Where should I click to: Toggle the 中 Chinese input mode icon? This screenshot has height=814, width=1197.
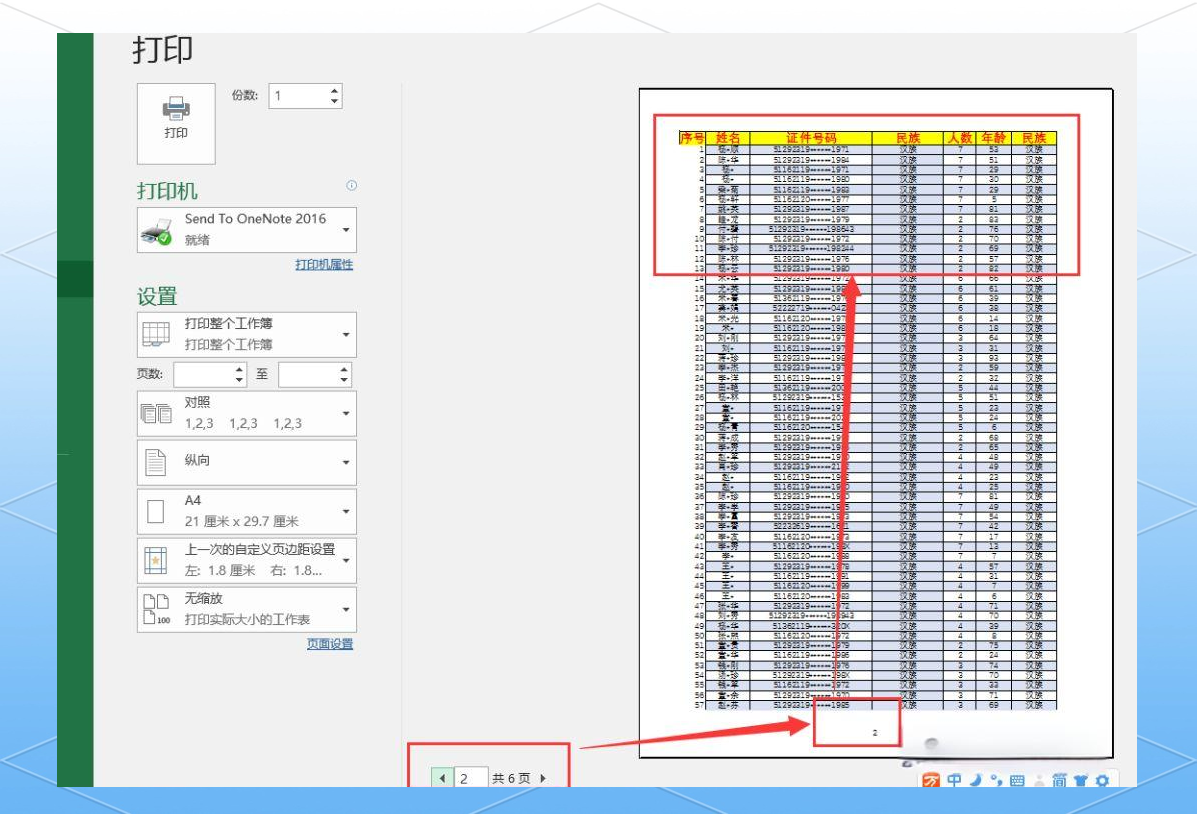tap(954, 780)
